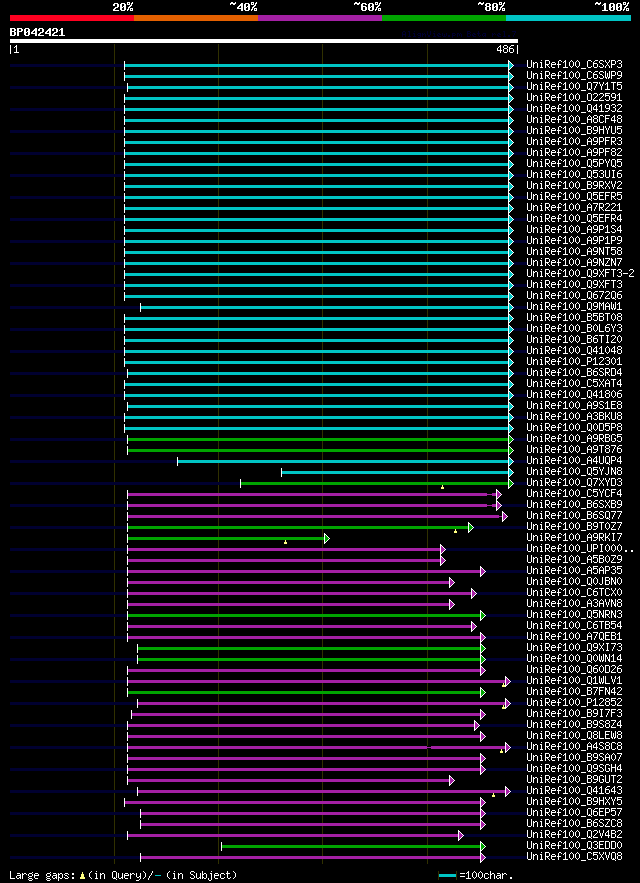Select the truncated UniRef100_UPI000.. label
This screenshot has width=640, height=883.
(580, 549)
